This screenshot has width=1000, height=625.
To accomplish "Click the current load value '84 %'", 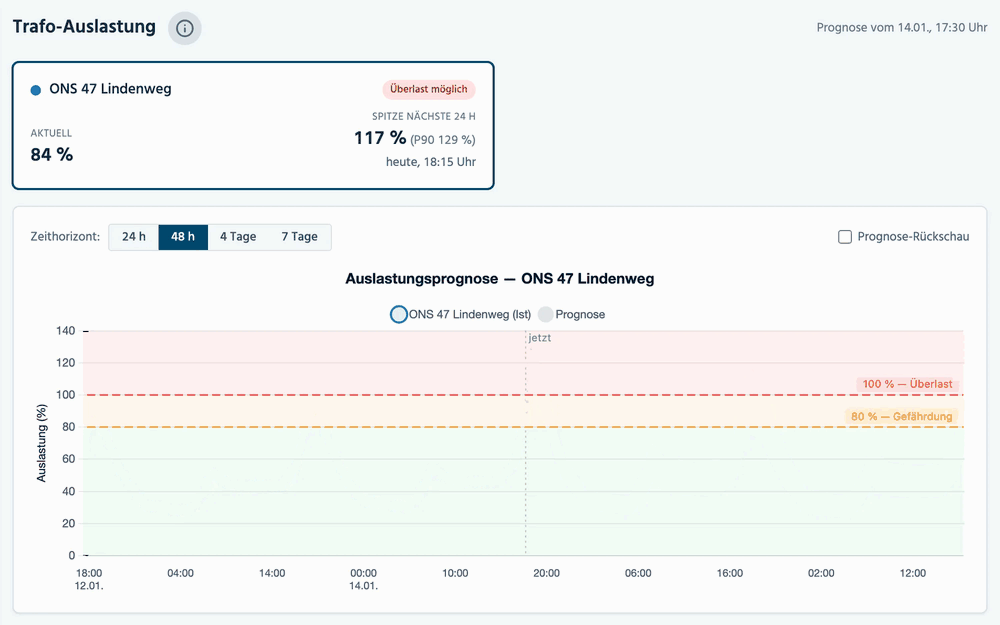I will point(52,155).
